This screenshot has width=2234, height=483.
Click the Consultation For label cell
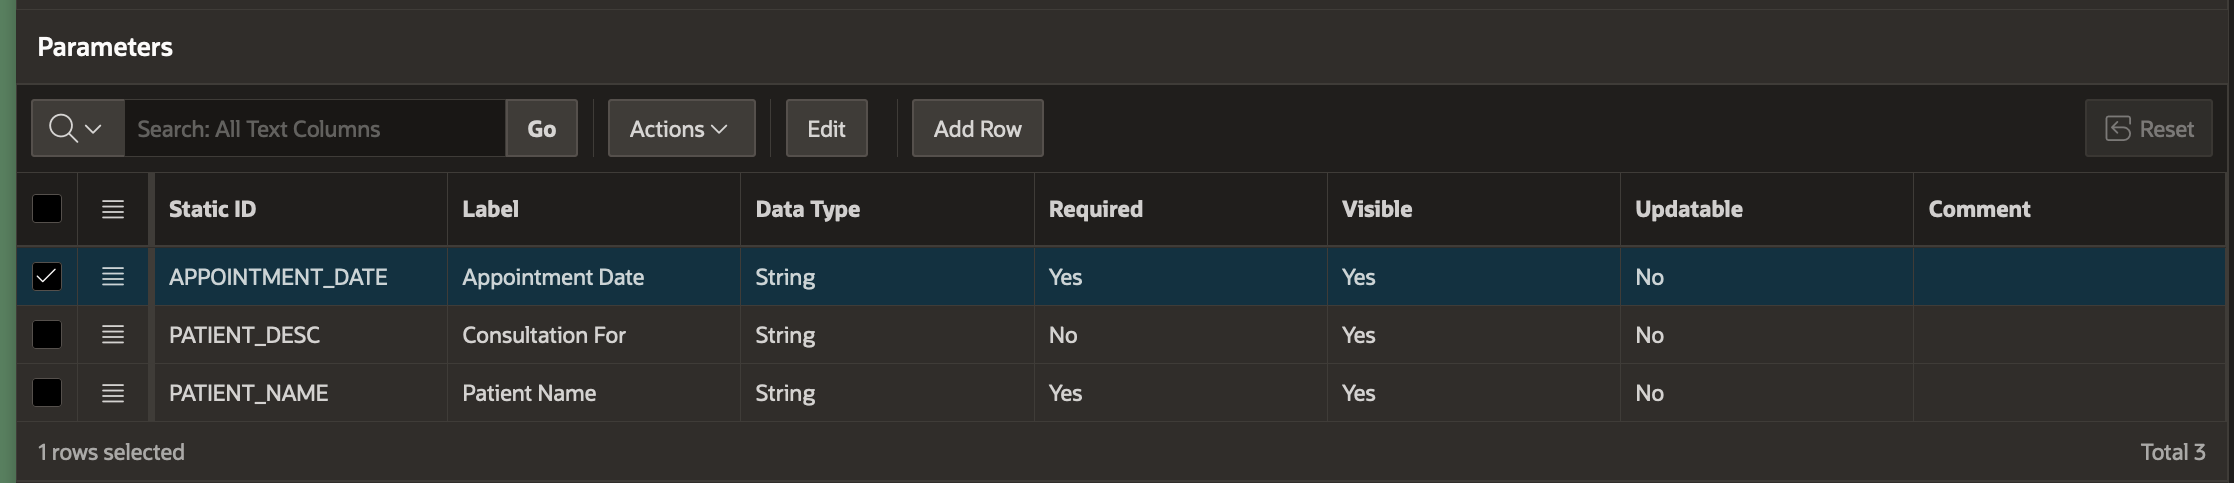tap(544, 335)
